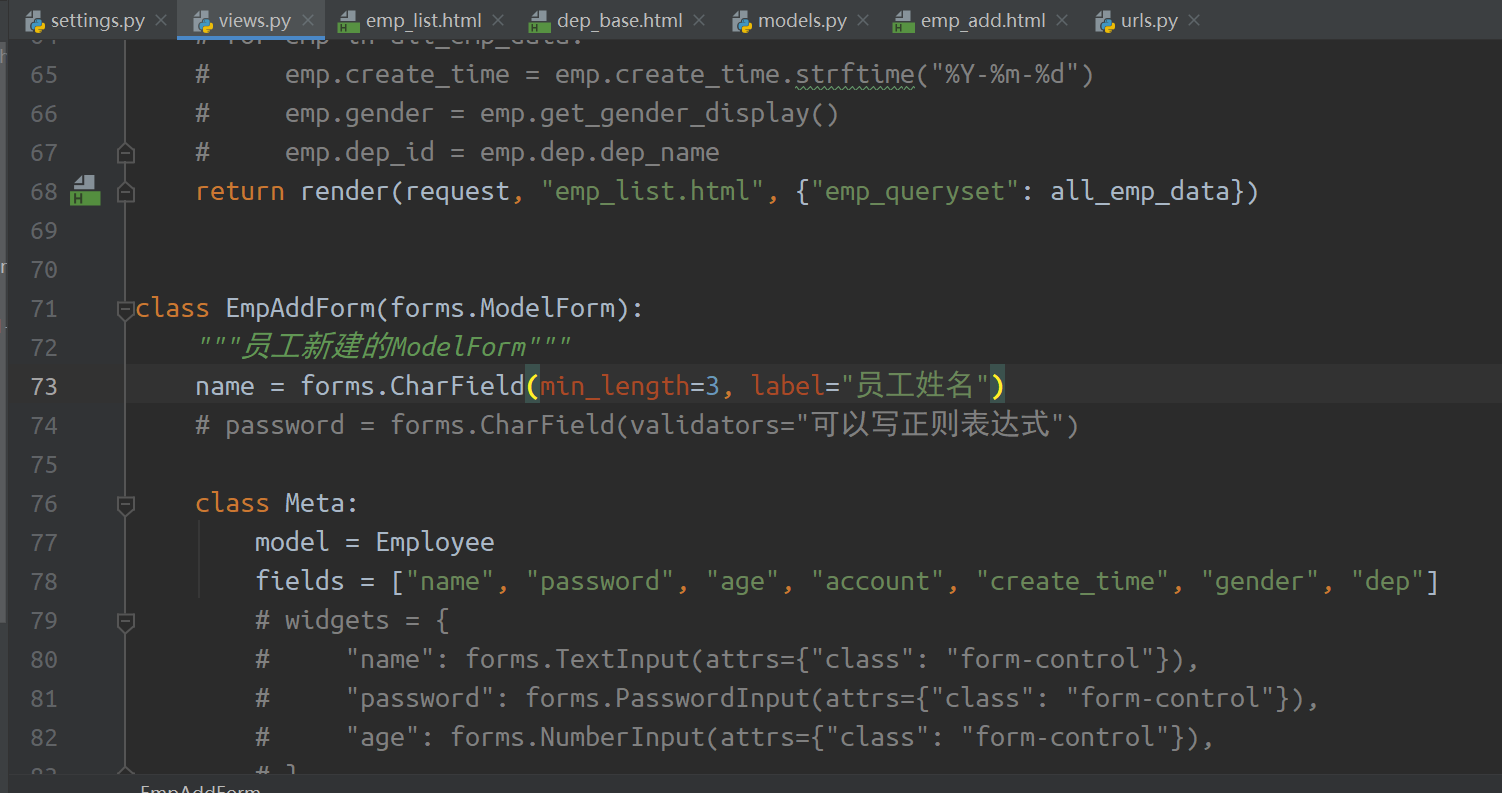The width and height of the screenshot is (1502, 793).
Task: Click the EmpAddForm class name
Action: [300, 308]
